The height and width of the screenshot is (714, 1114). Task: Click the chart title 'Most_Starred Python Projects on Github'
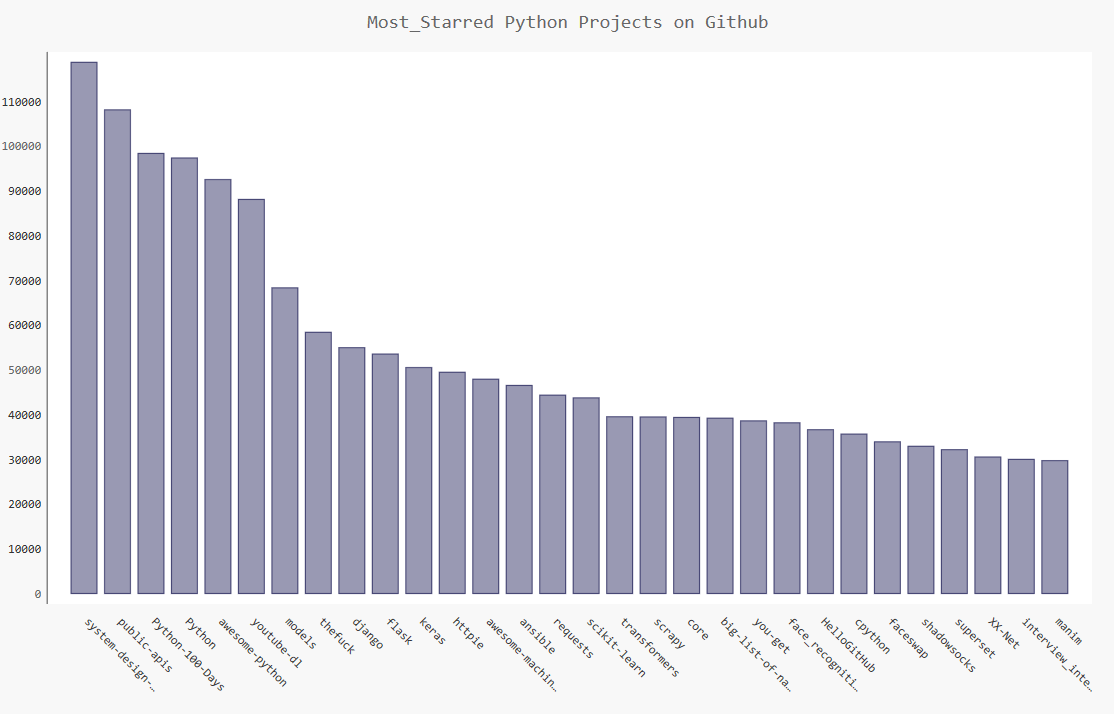(x=568, y=22)
